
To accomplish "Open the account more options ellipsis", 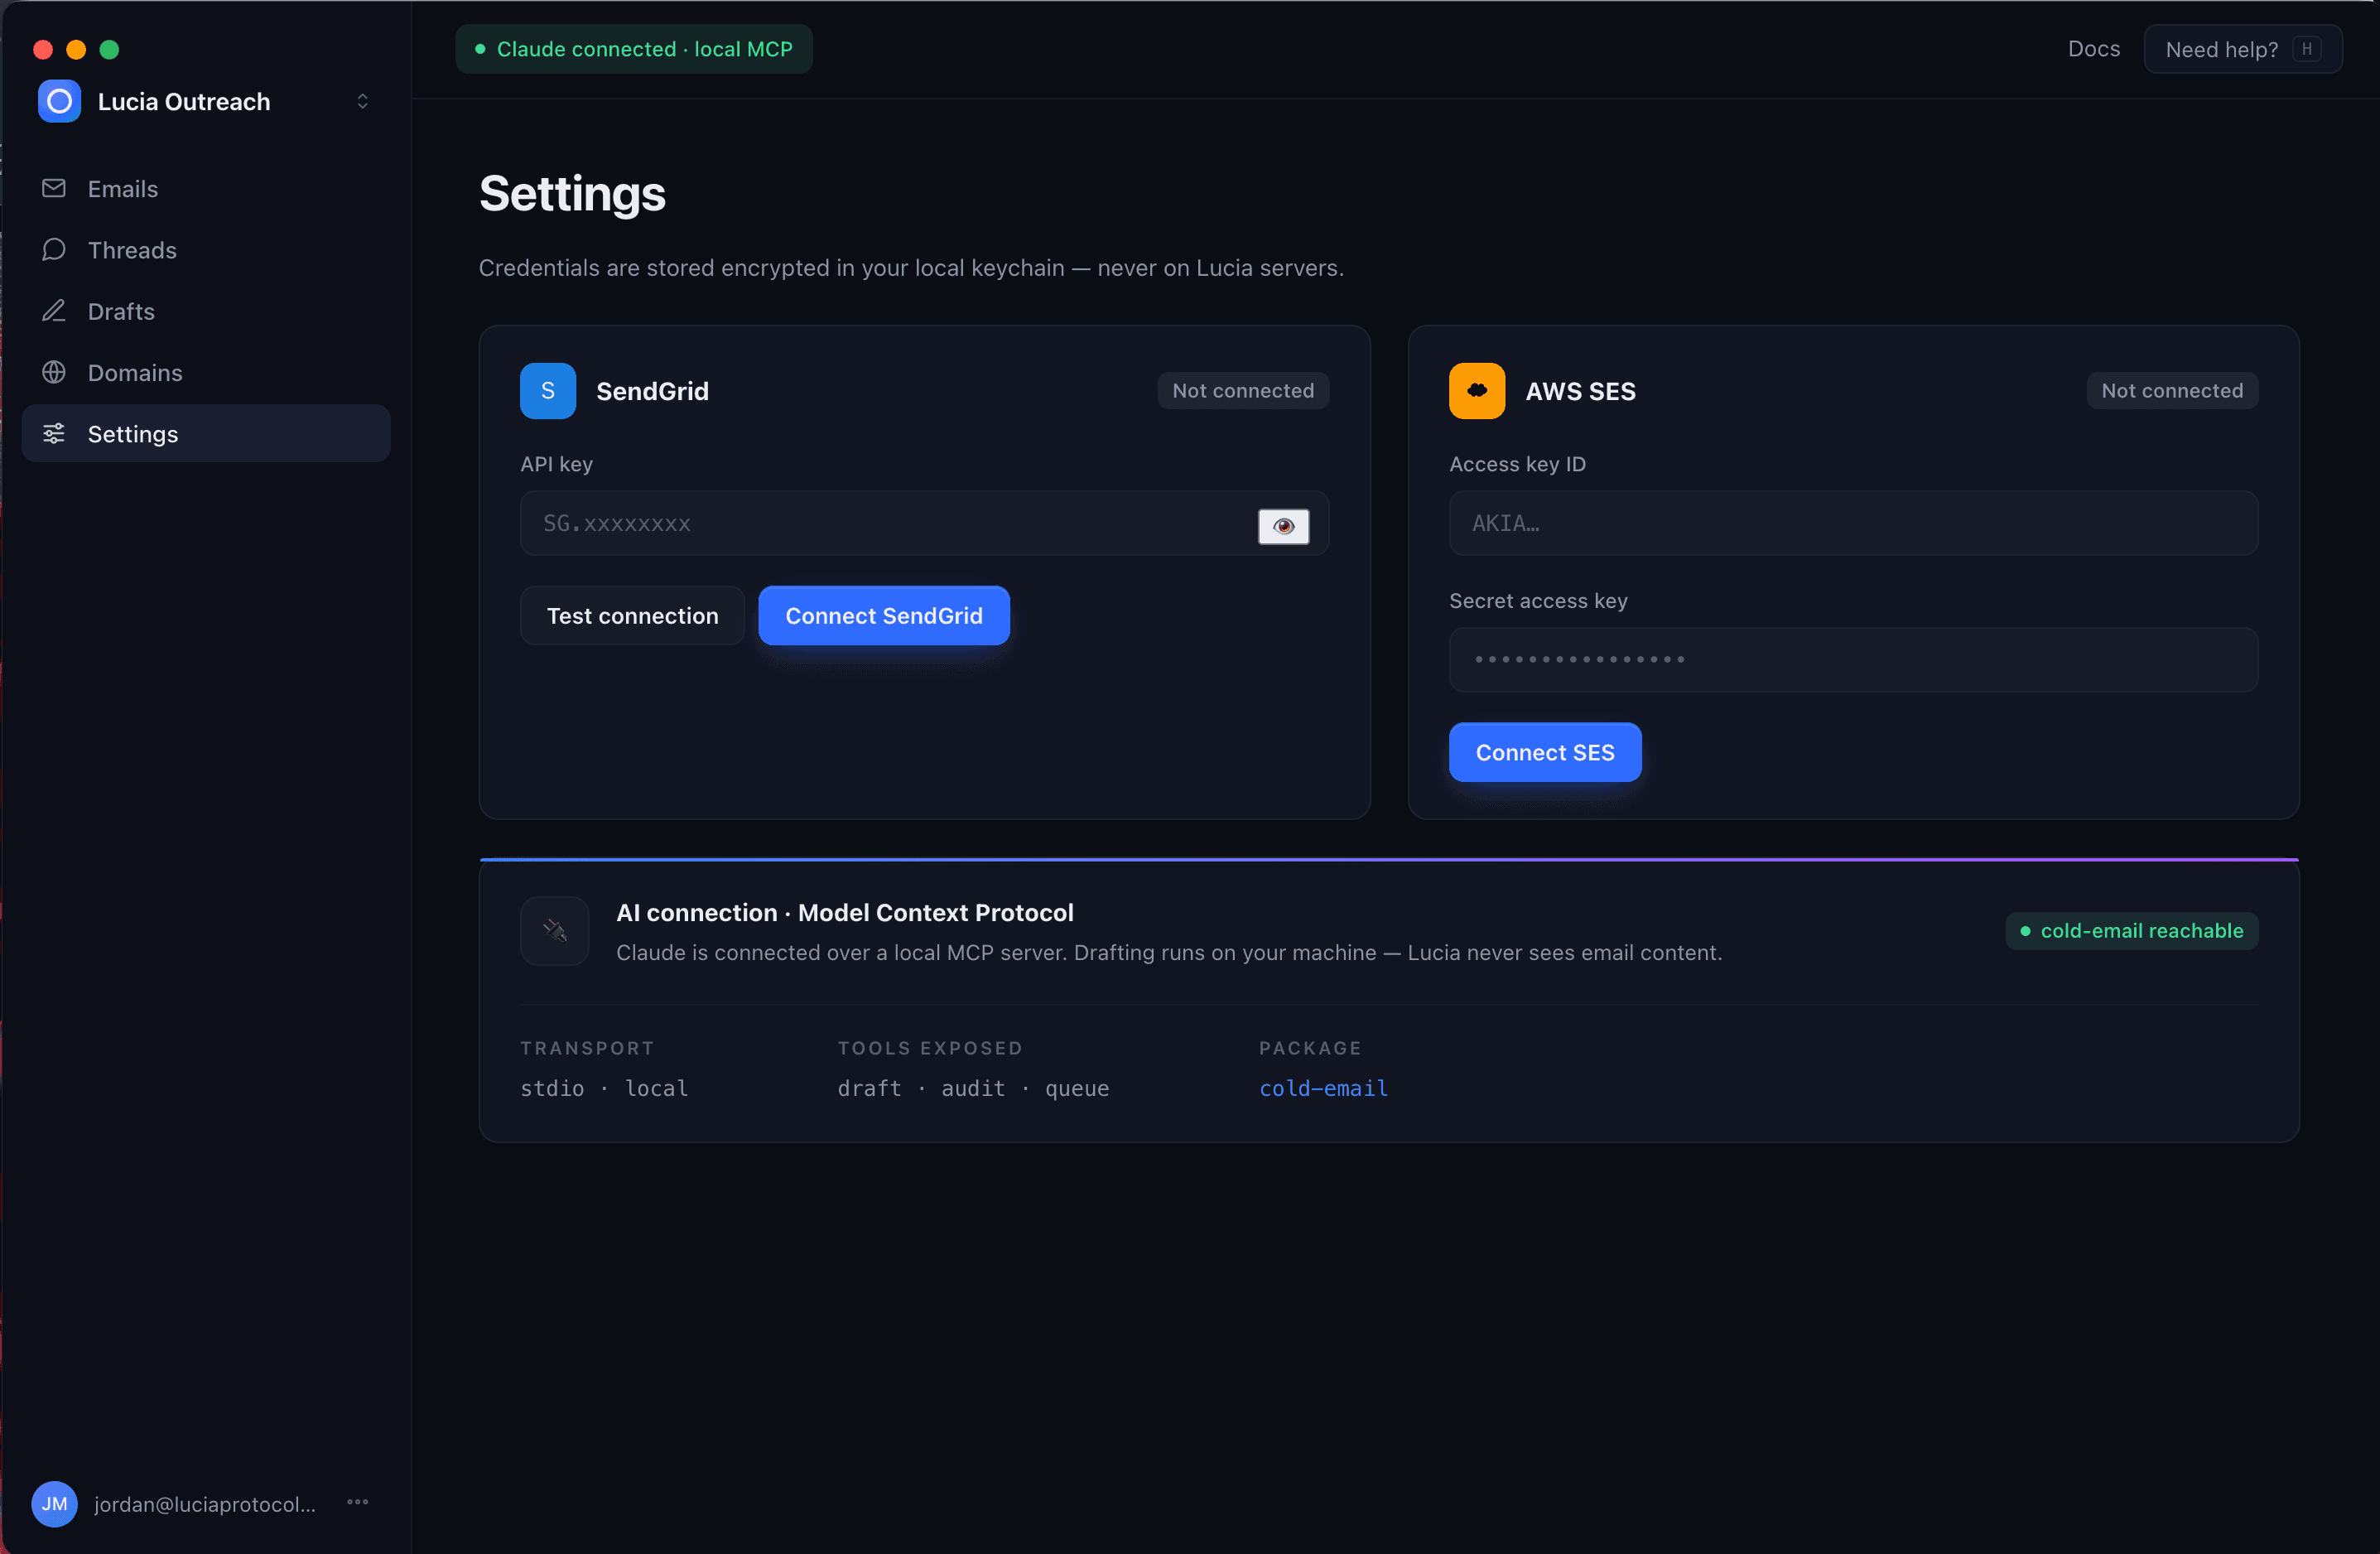I will (x=358, y=1502).
